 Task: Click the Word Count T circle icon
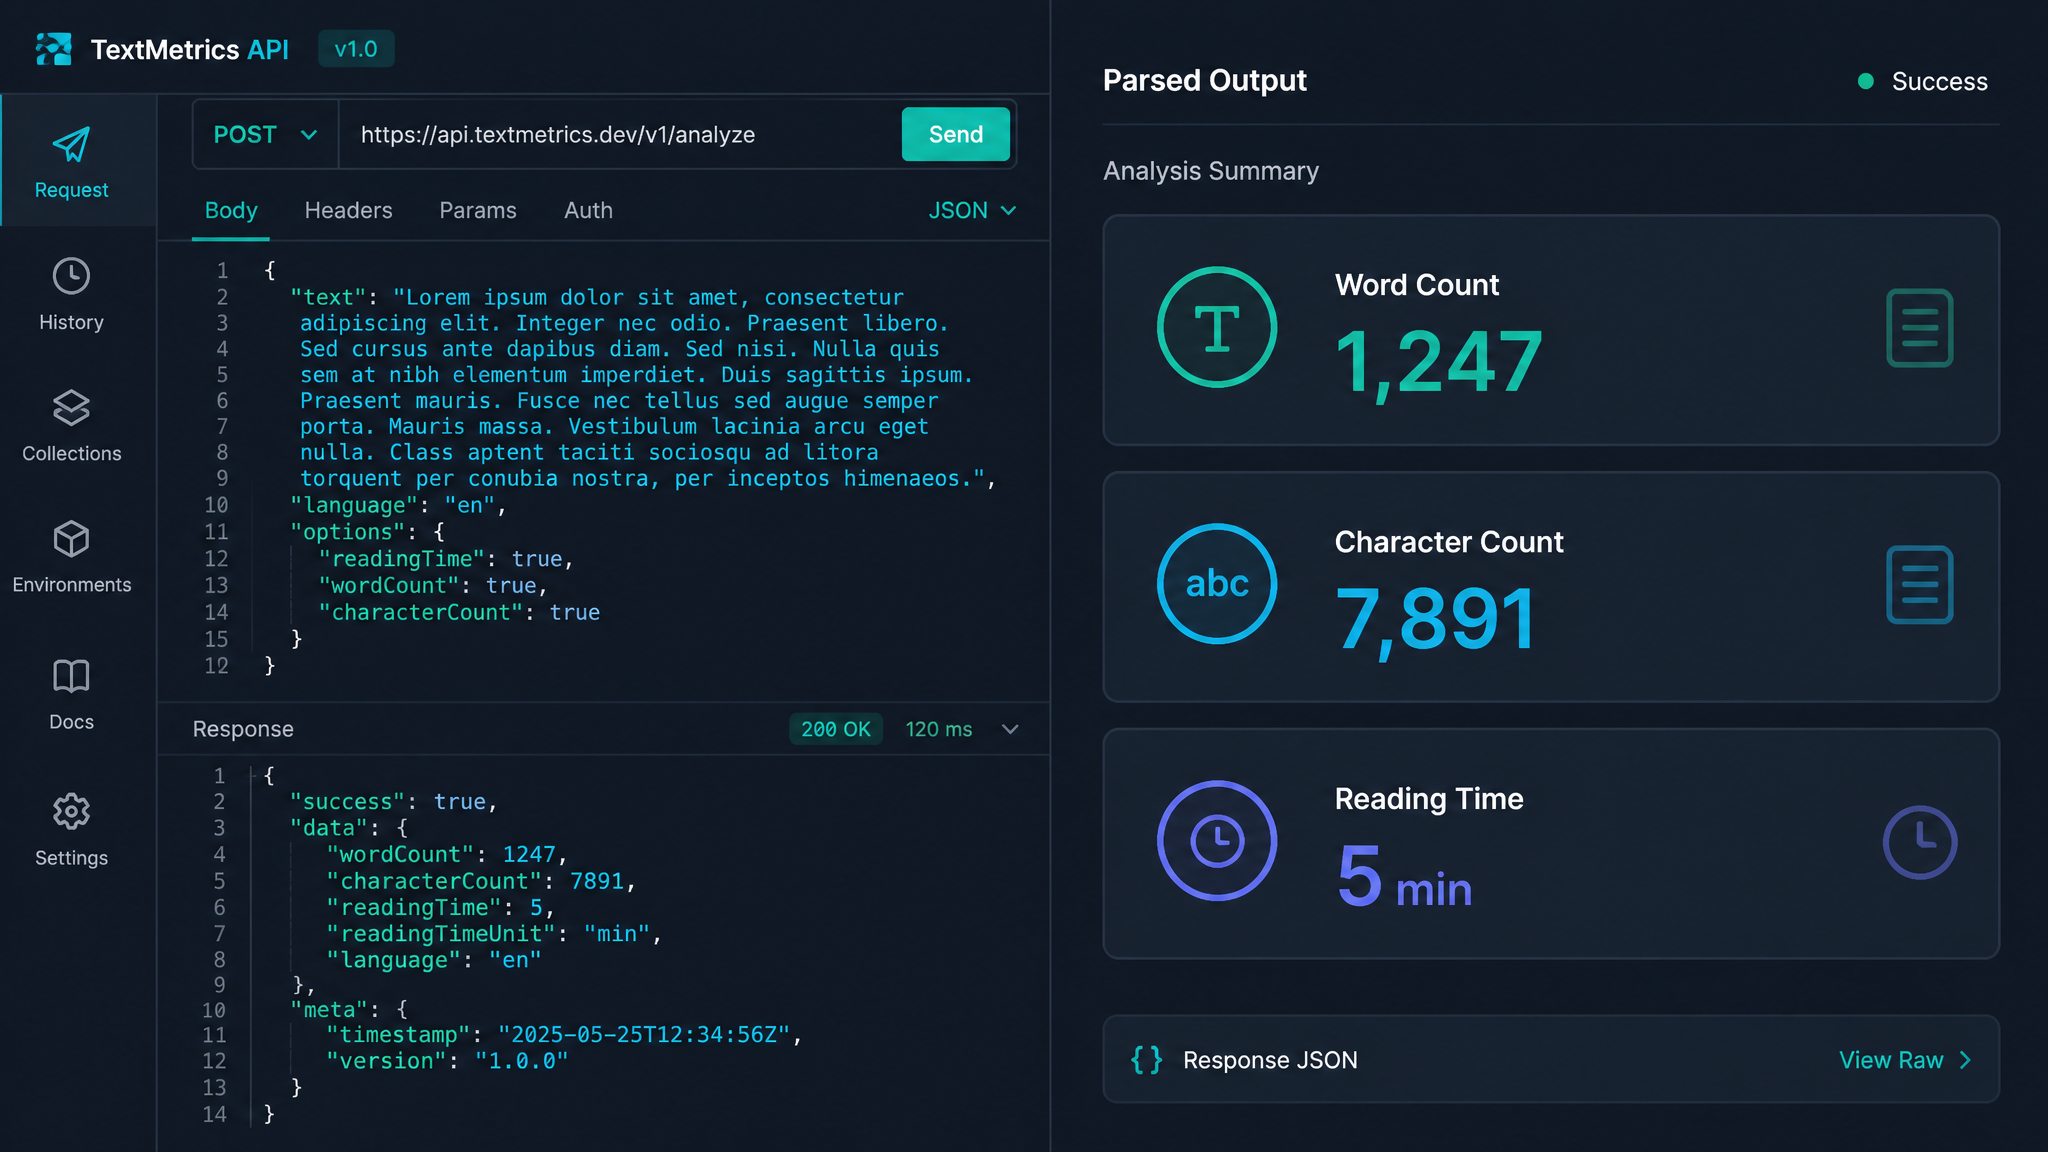(1217, 327)
